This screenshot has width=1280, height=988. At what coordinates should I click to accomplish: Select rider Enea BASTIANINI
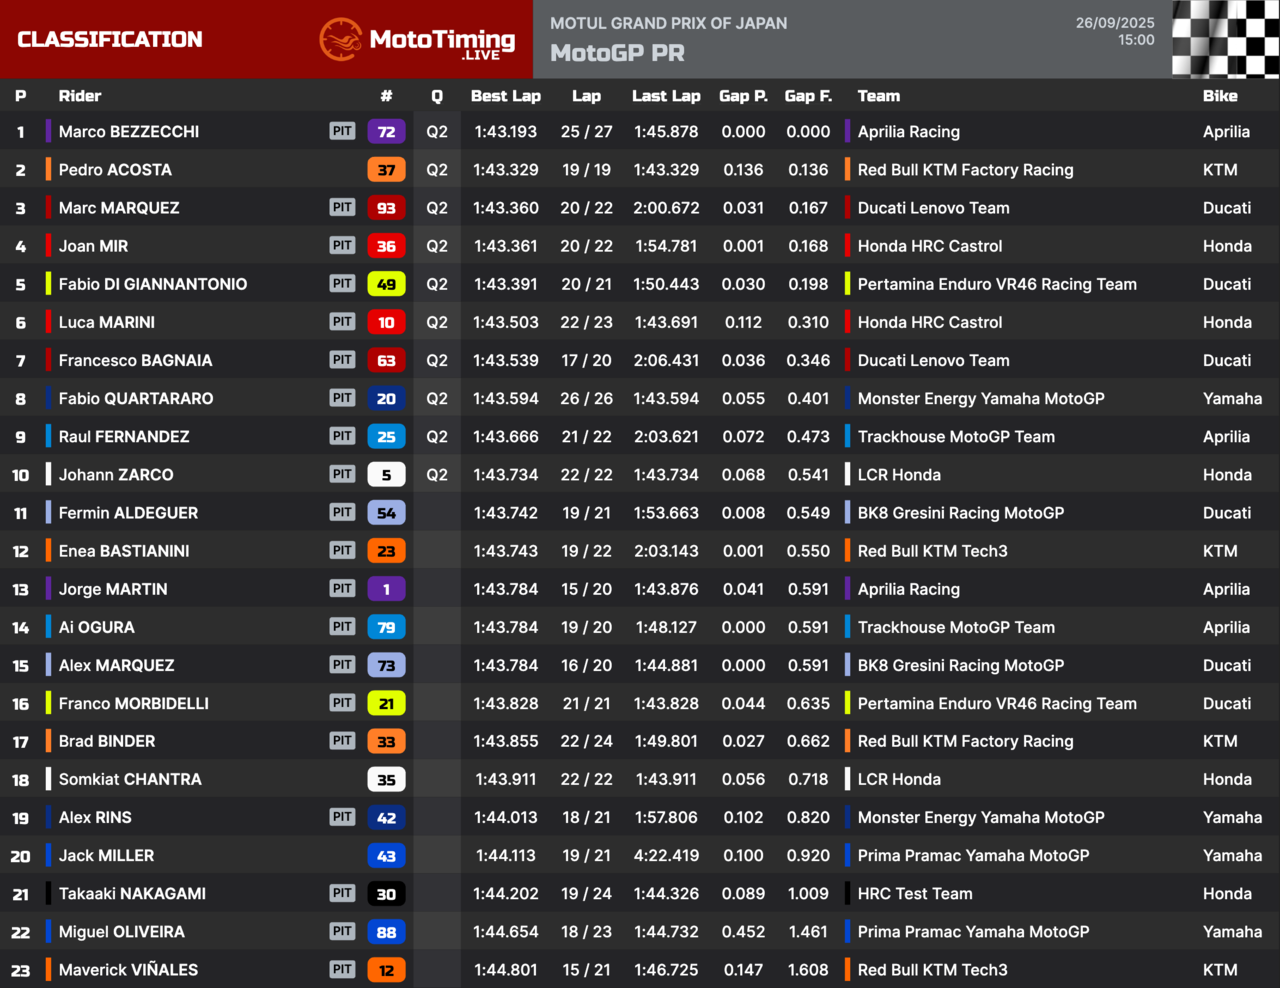124,551
